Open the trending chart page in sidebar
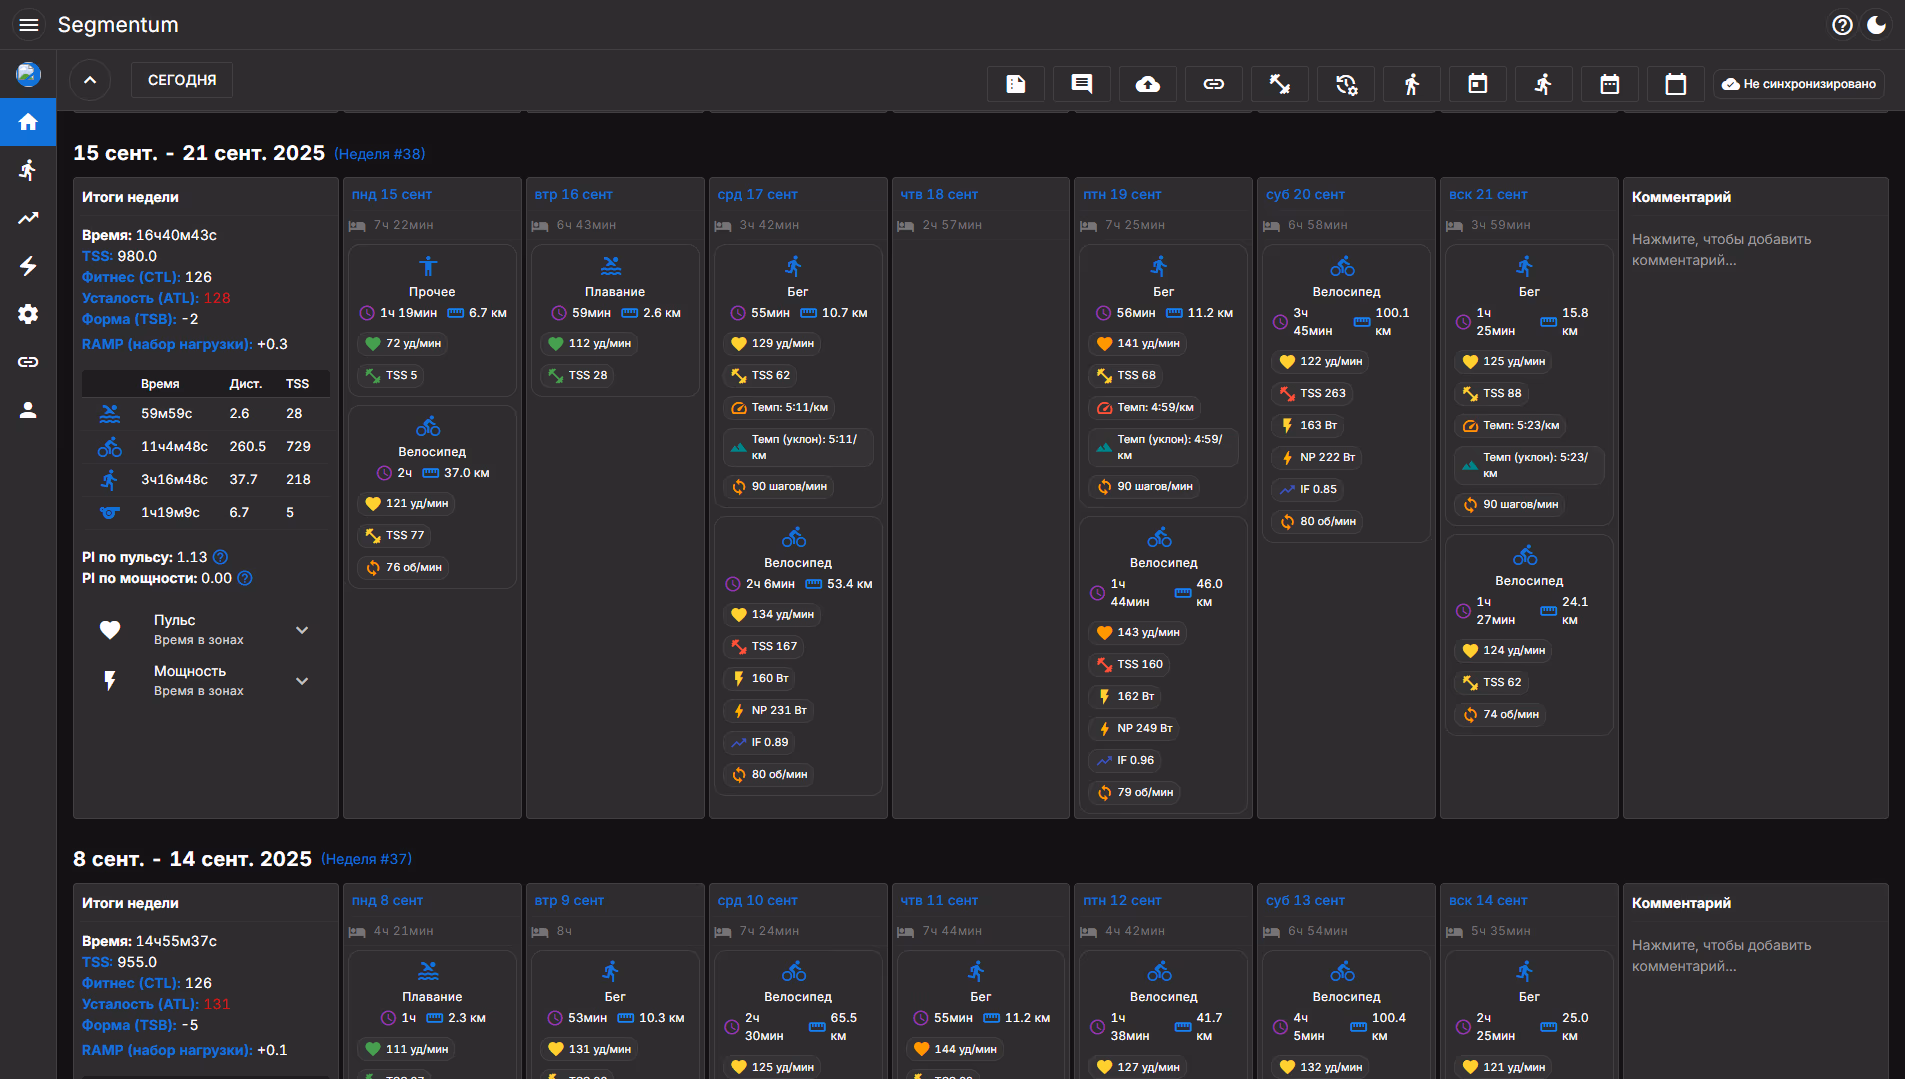 point(28,218)
